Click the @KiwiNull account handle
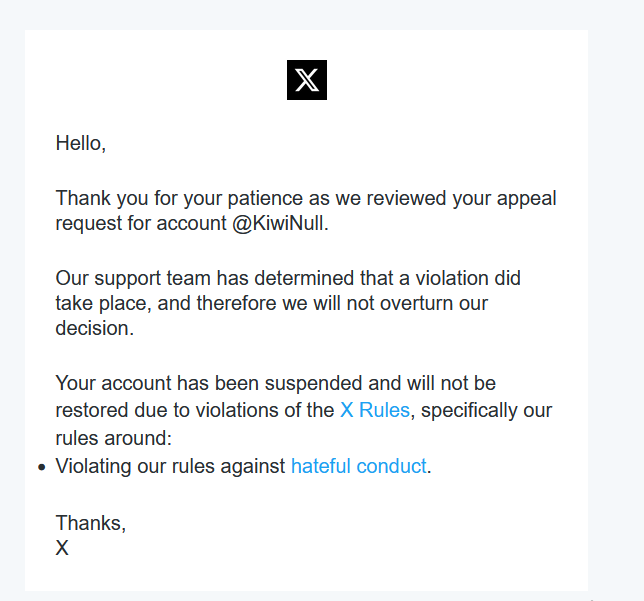 pos(280,223)
